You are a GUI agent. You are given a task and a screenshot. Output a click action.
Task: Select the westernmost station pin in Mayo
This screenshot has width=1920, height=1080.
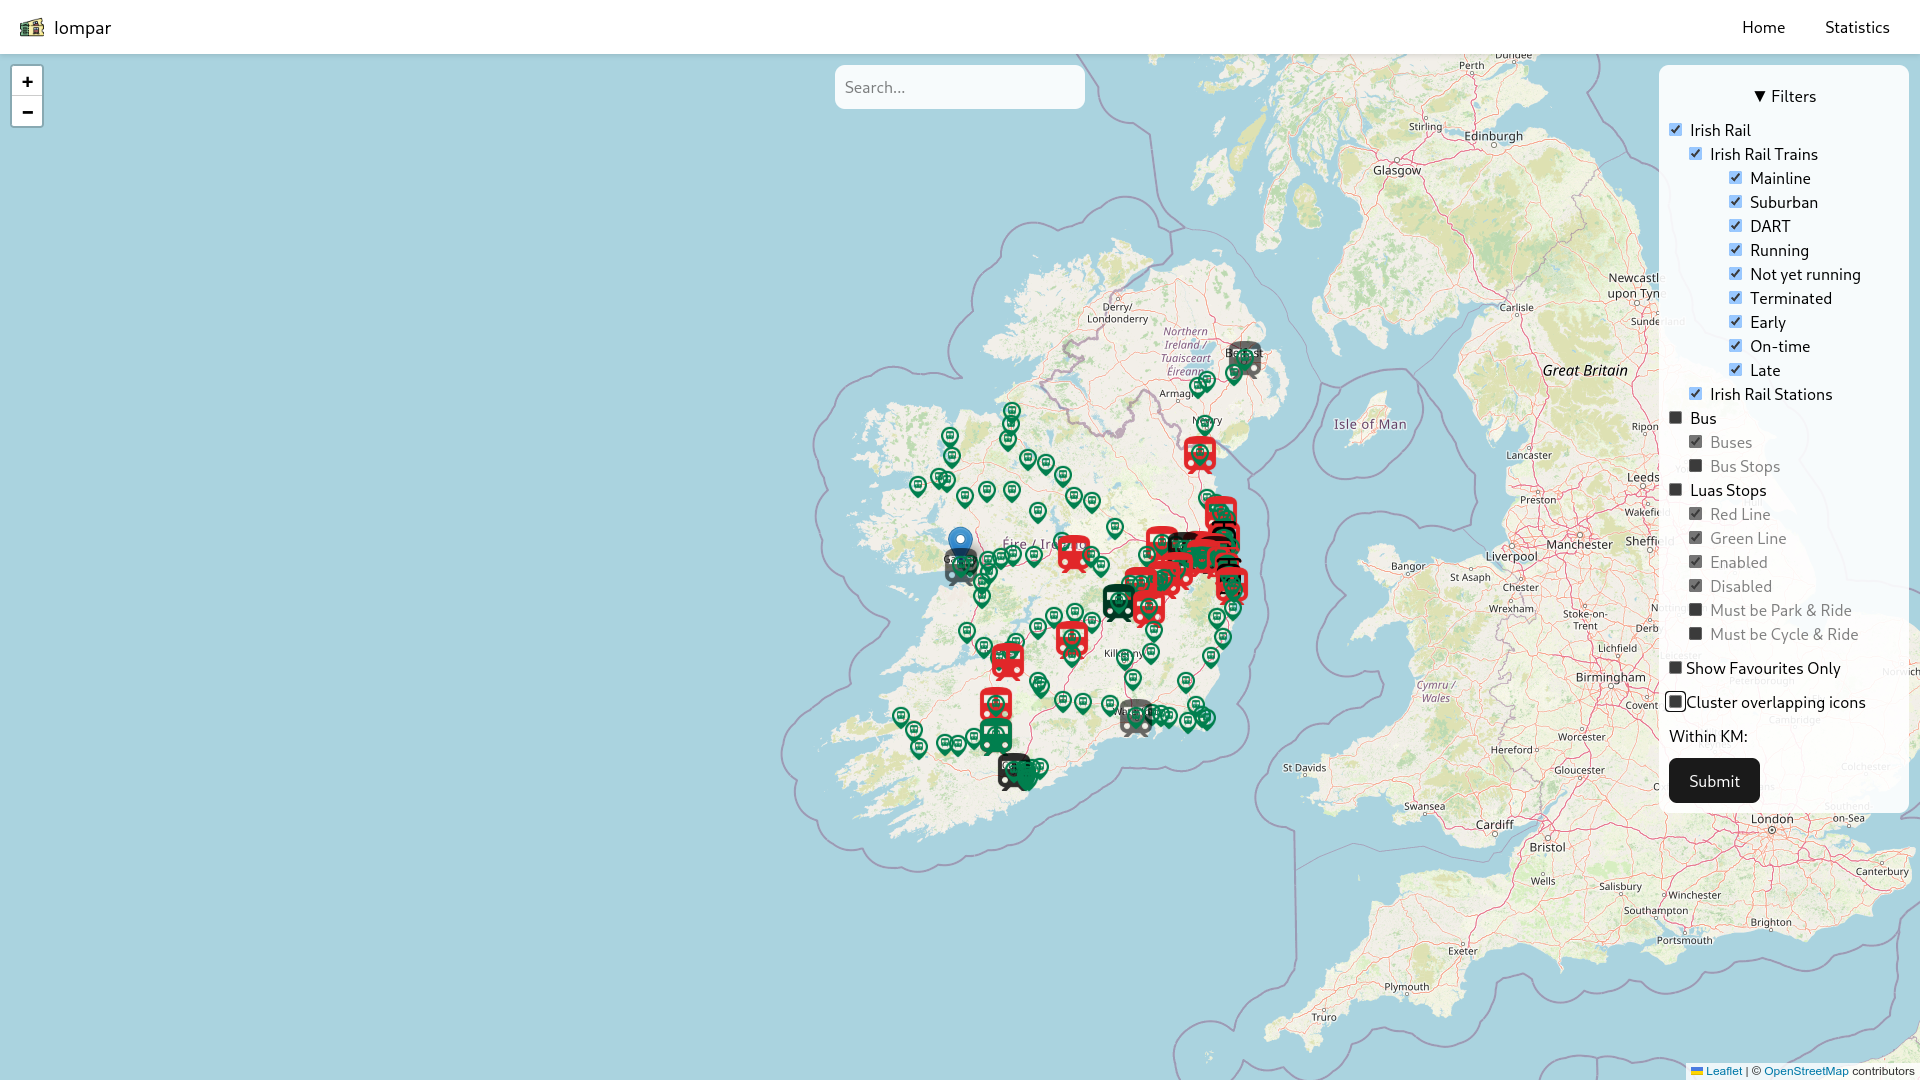click(918, 487)
